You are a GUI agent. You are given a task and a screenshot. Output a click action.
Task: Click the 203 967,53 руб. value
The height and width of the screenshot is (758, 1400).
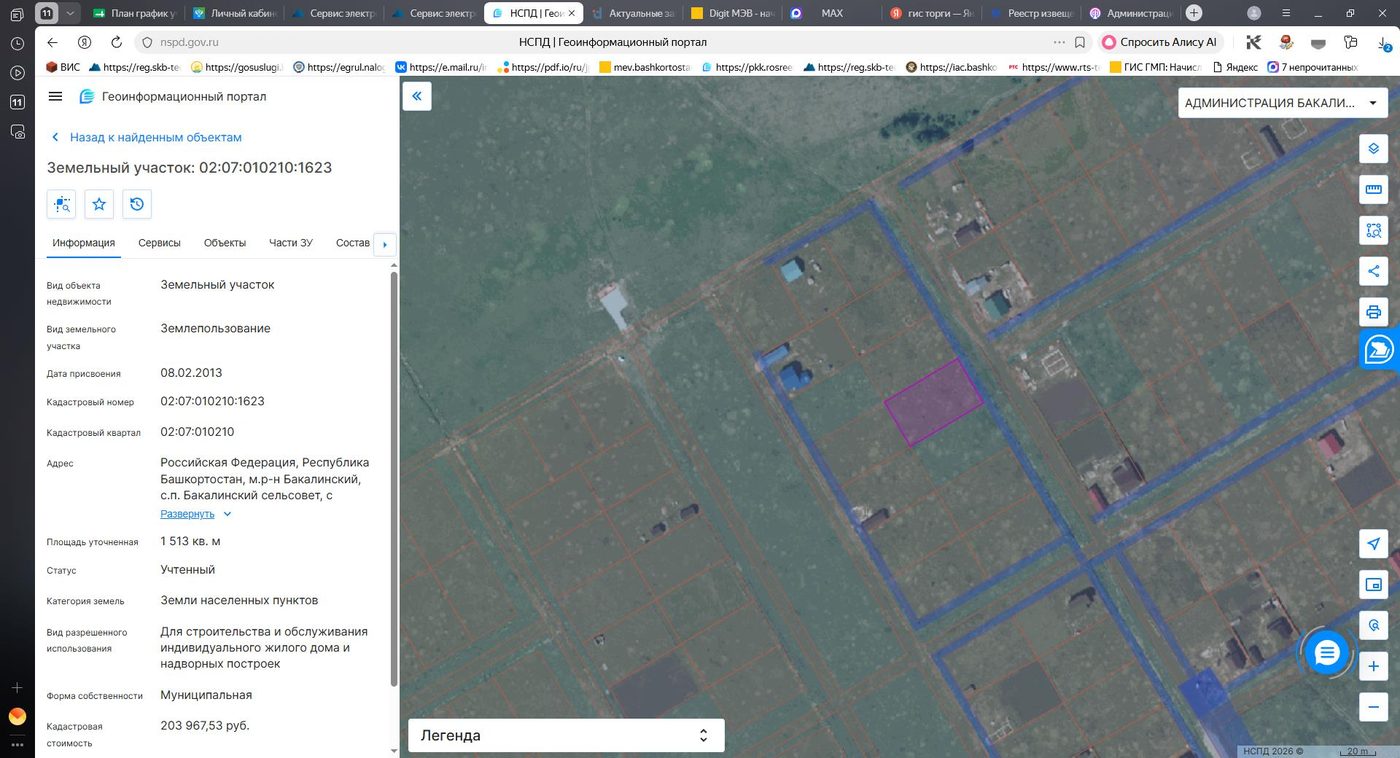pyautogui.click(x=205, y=725)
